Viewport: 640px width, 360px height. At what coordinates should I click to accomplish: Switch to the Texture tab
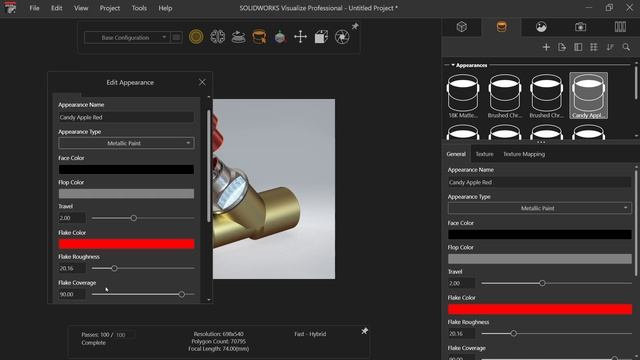click(x=484, y=154)
